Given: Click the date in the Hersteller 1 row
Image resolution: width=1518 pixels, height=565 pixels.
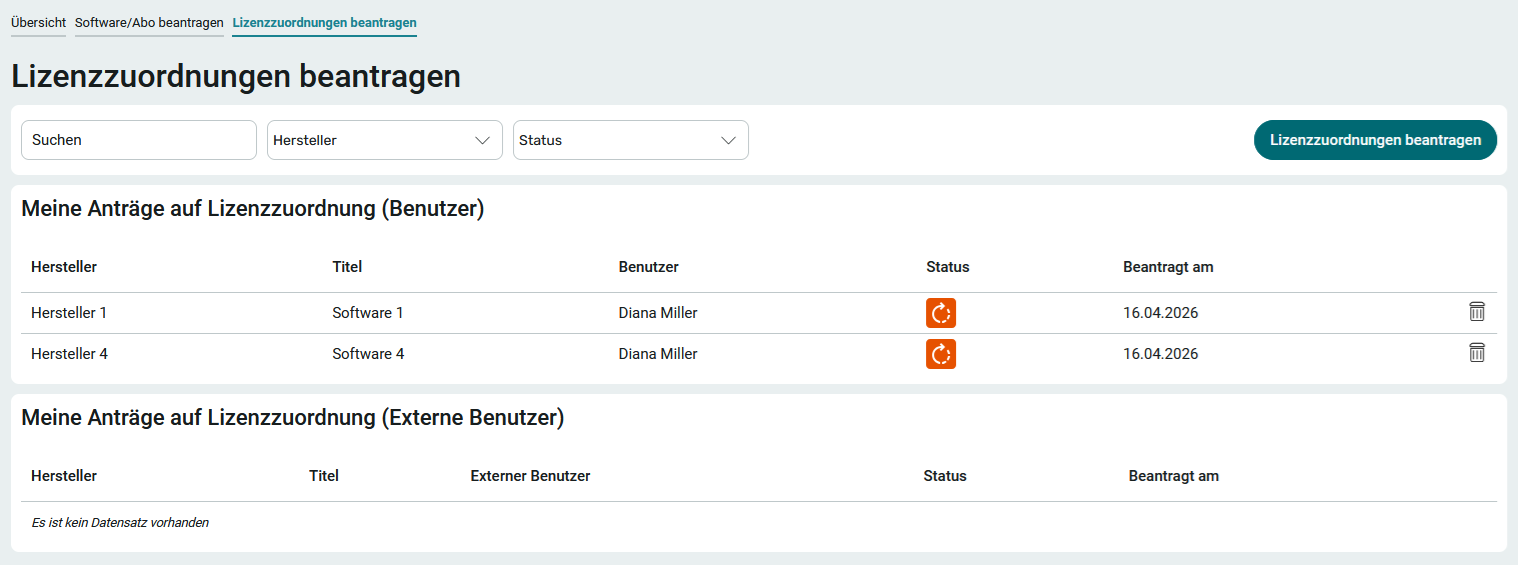Looking at the screenshot, I should point(1160,313).
